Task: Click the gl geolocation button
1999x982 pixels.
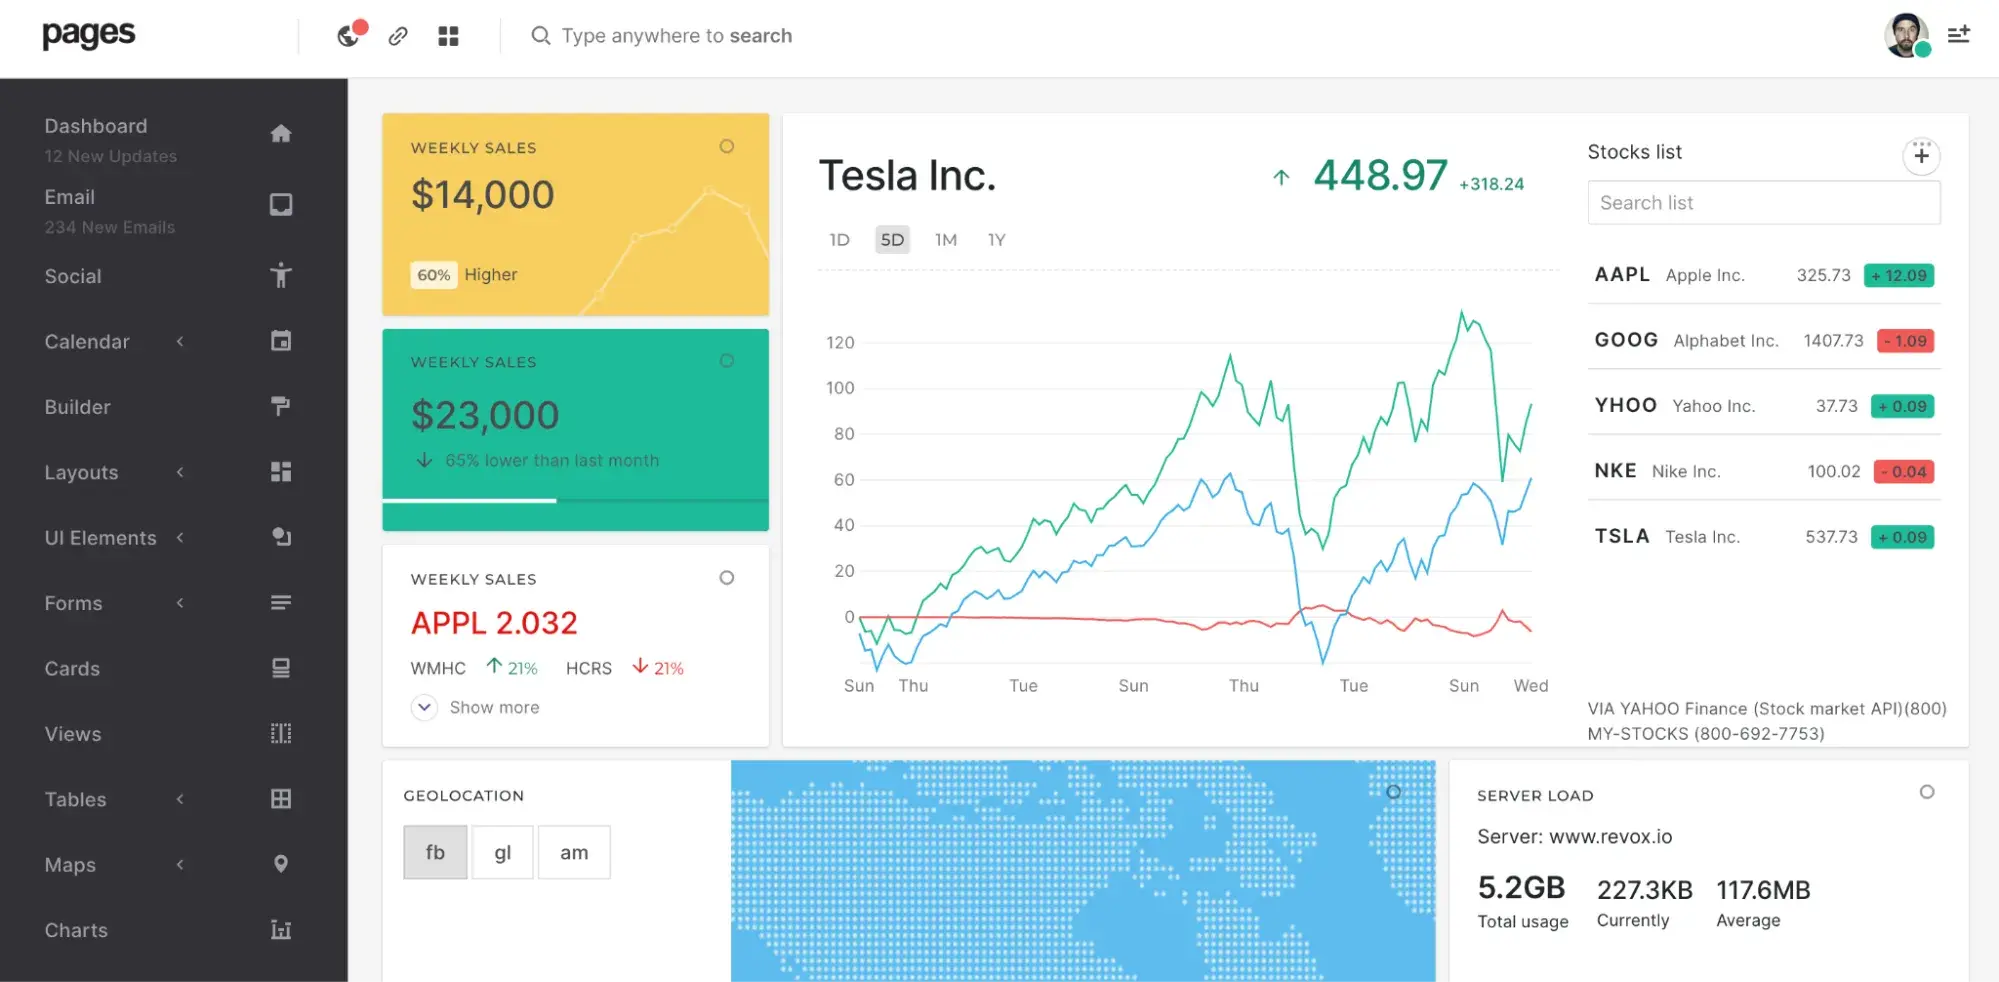Action: (x=502, y=852)
